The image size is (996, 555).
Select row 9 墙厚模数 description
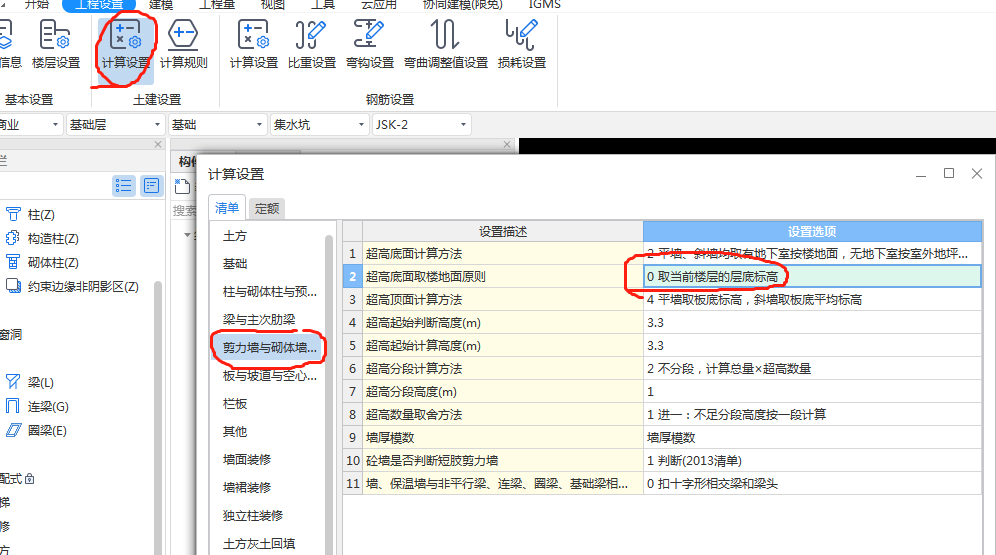(x=502, y=438)
